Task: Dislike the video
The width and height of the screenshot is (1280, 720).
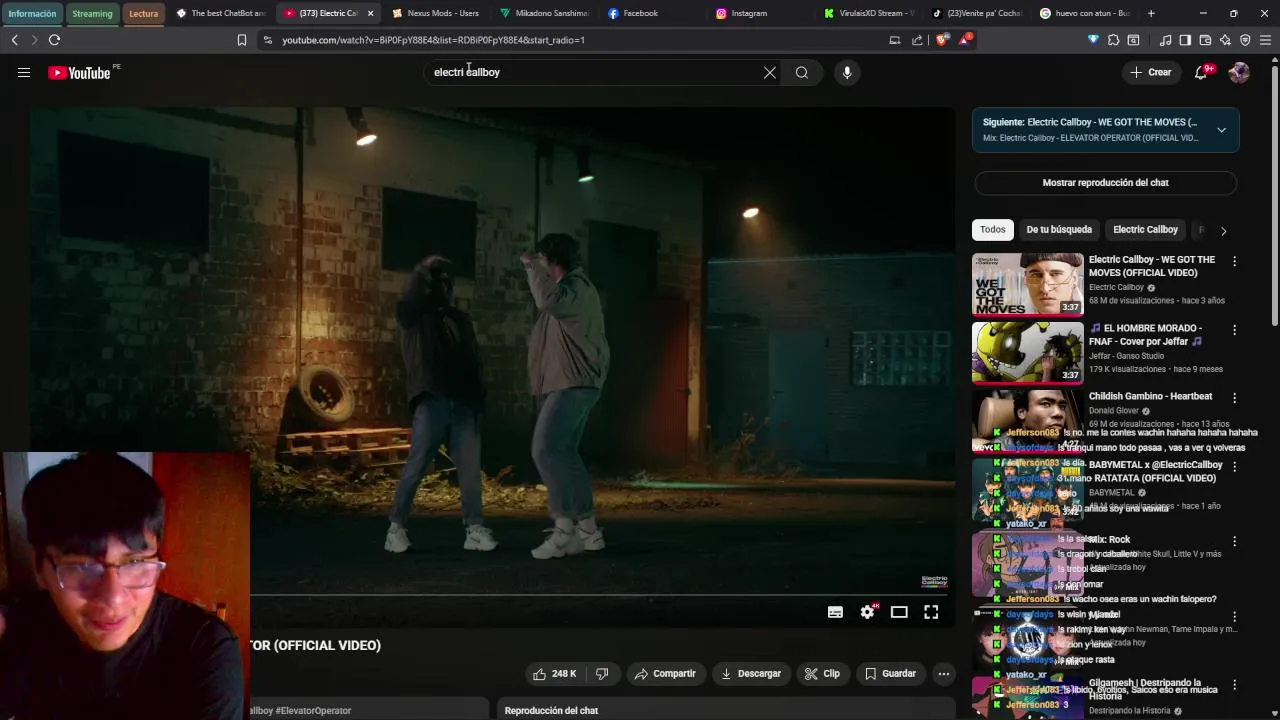Action: pos(602,674)
